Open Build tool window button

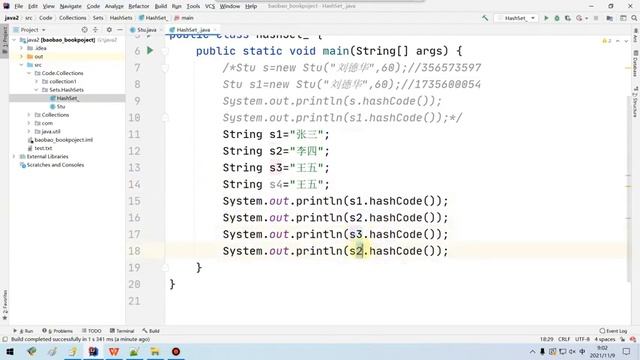point(151,331)
